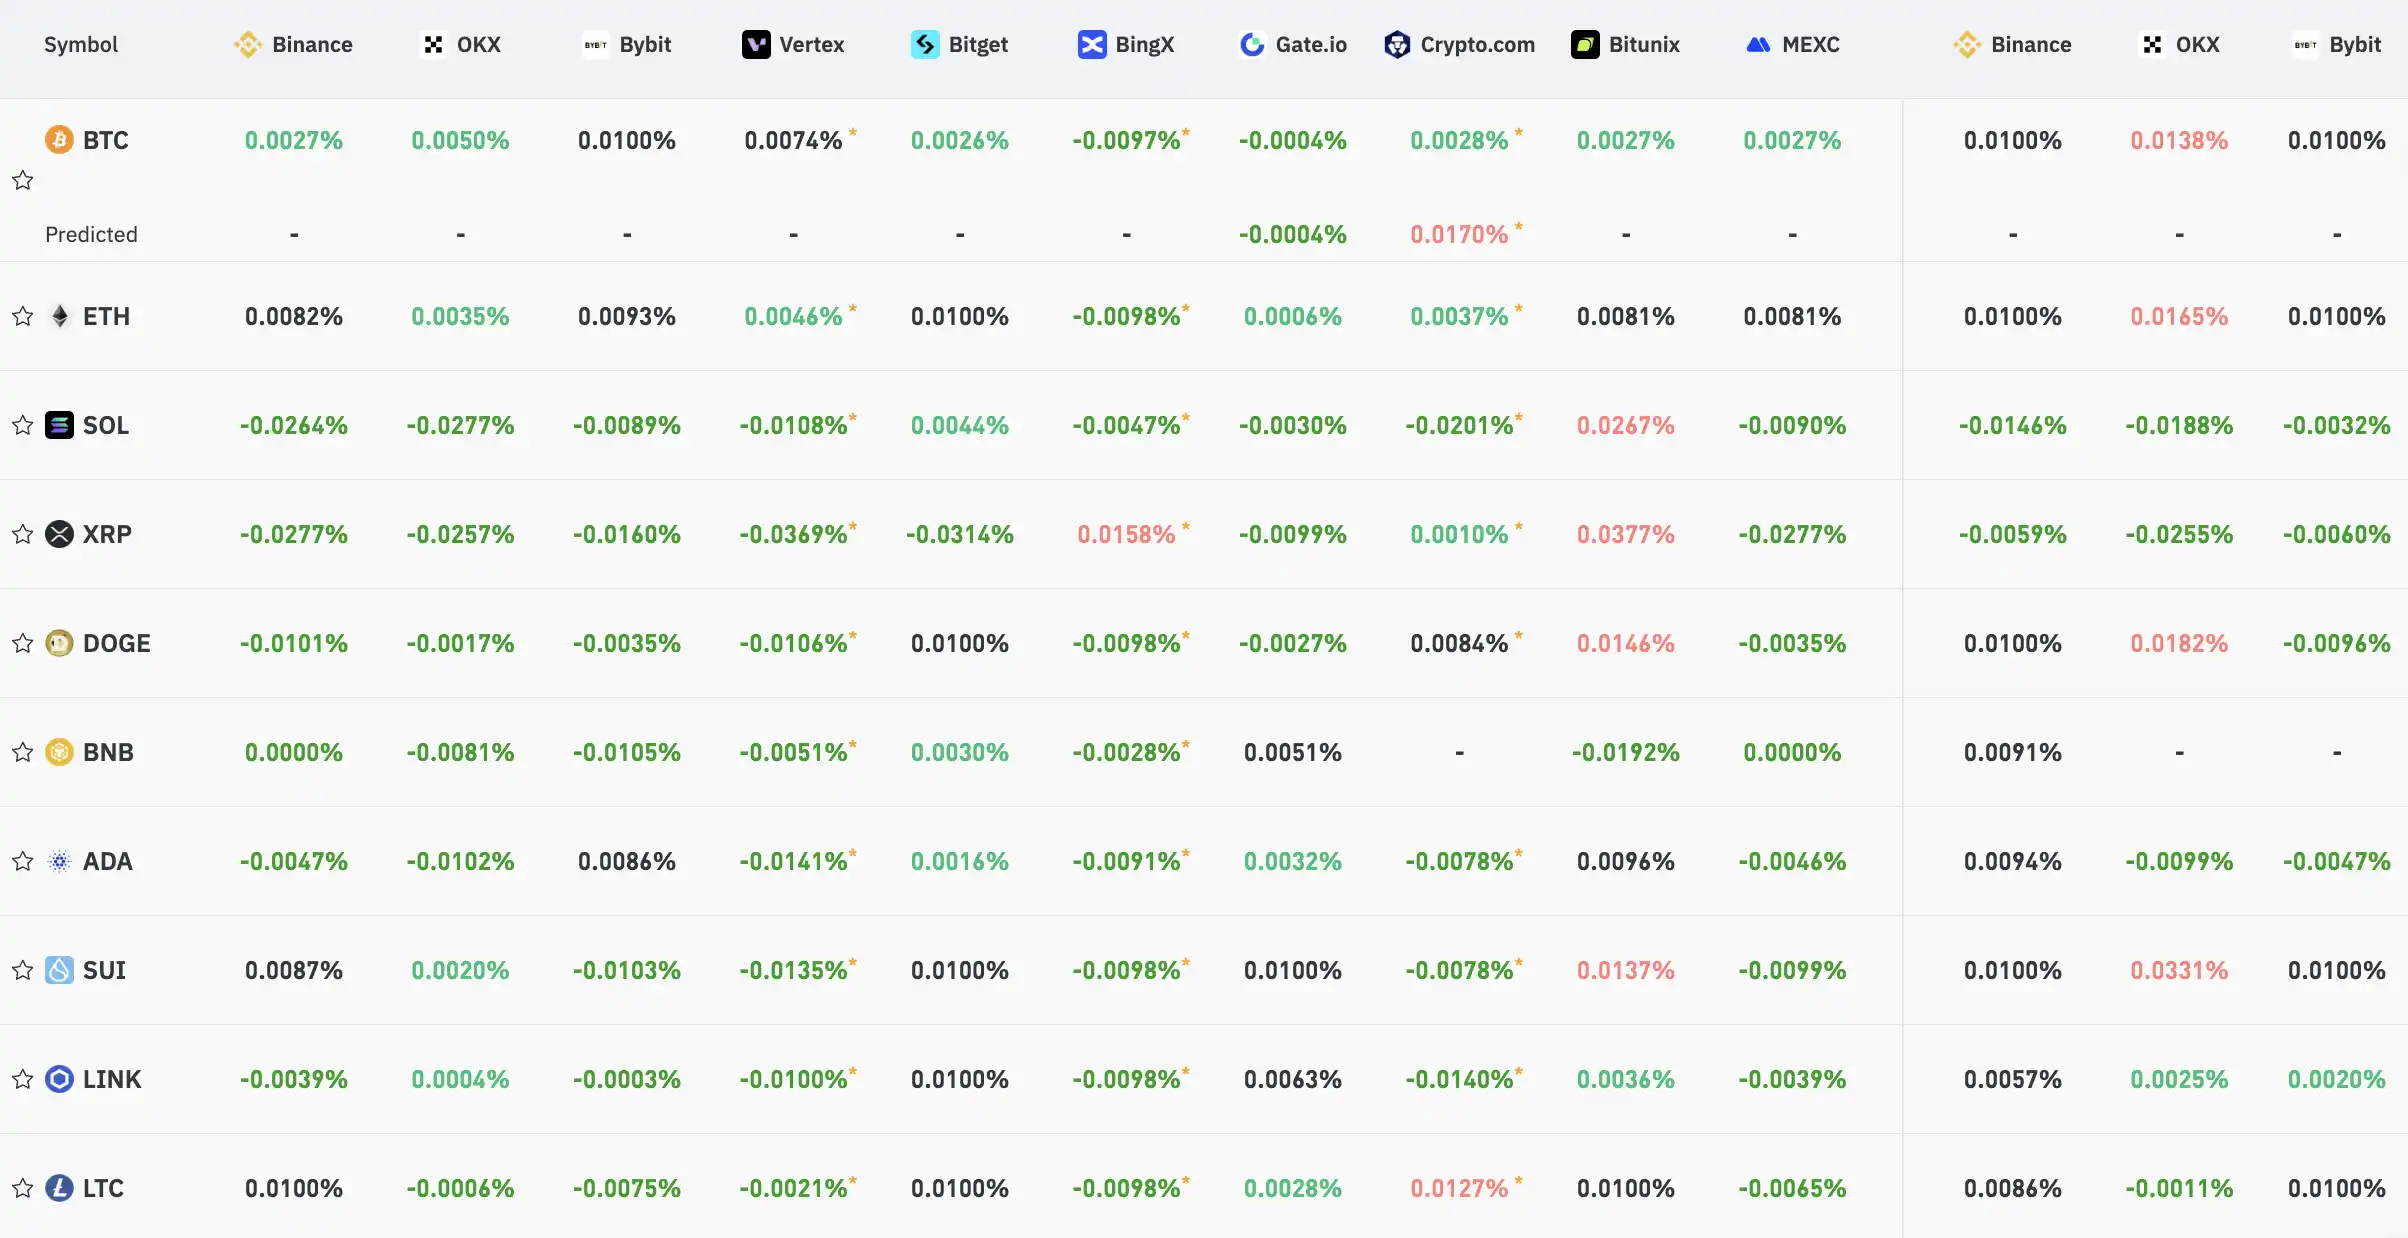The height and width of the screenshot is (1238, 2408).
Task: Click the Gate.io column header label
Action: point(1311,45)
